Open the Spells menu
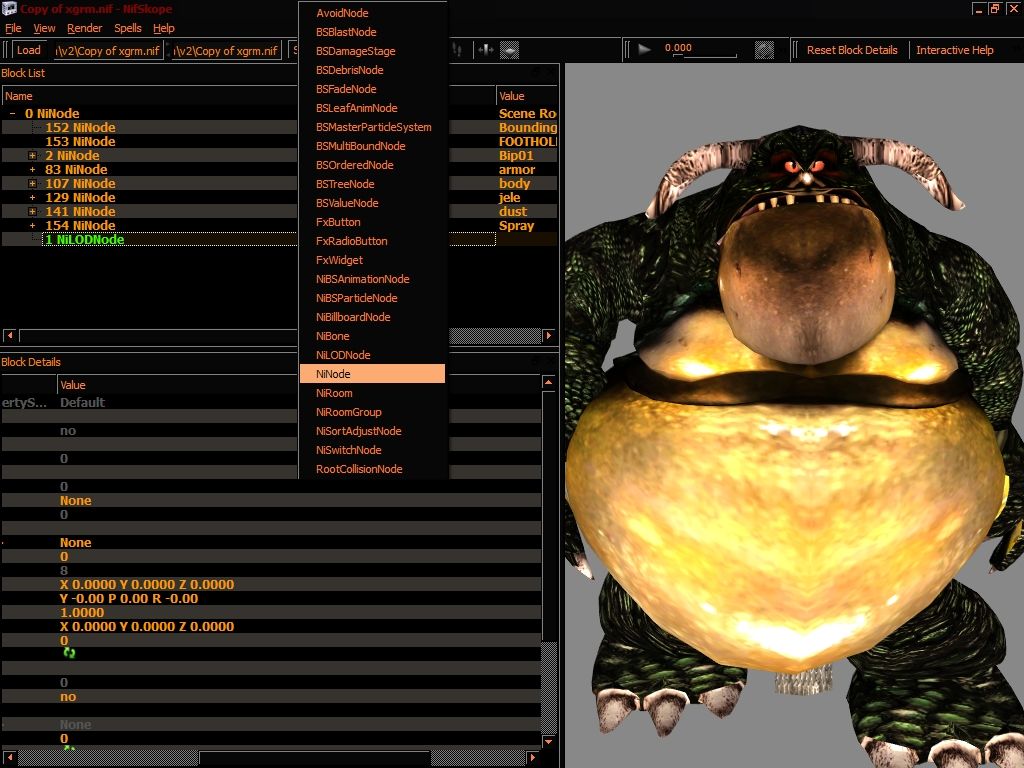Screen dimensions: 1024x768 click(x=127, y=28)
